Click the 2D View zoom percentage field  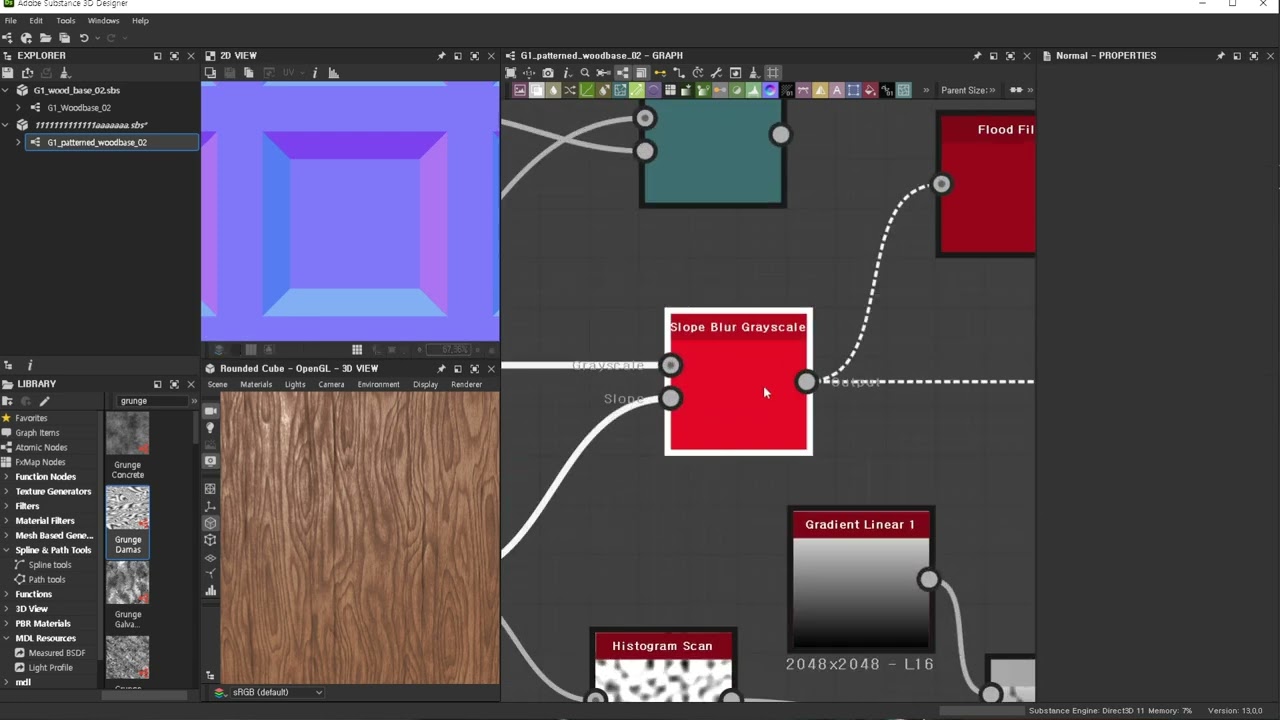tap(448, 350)
